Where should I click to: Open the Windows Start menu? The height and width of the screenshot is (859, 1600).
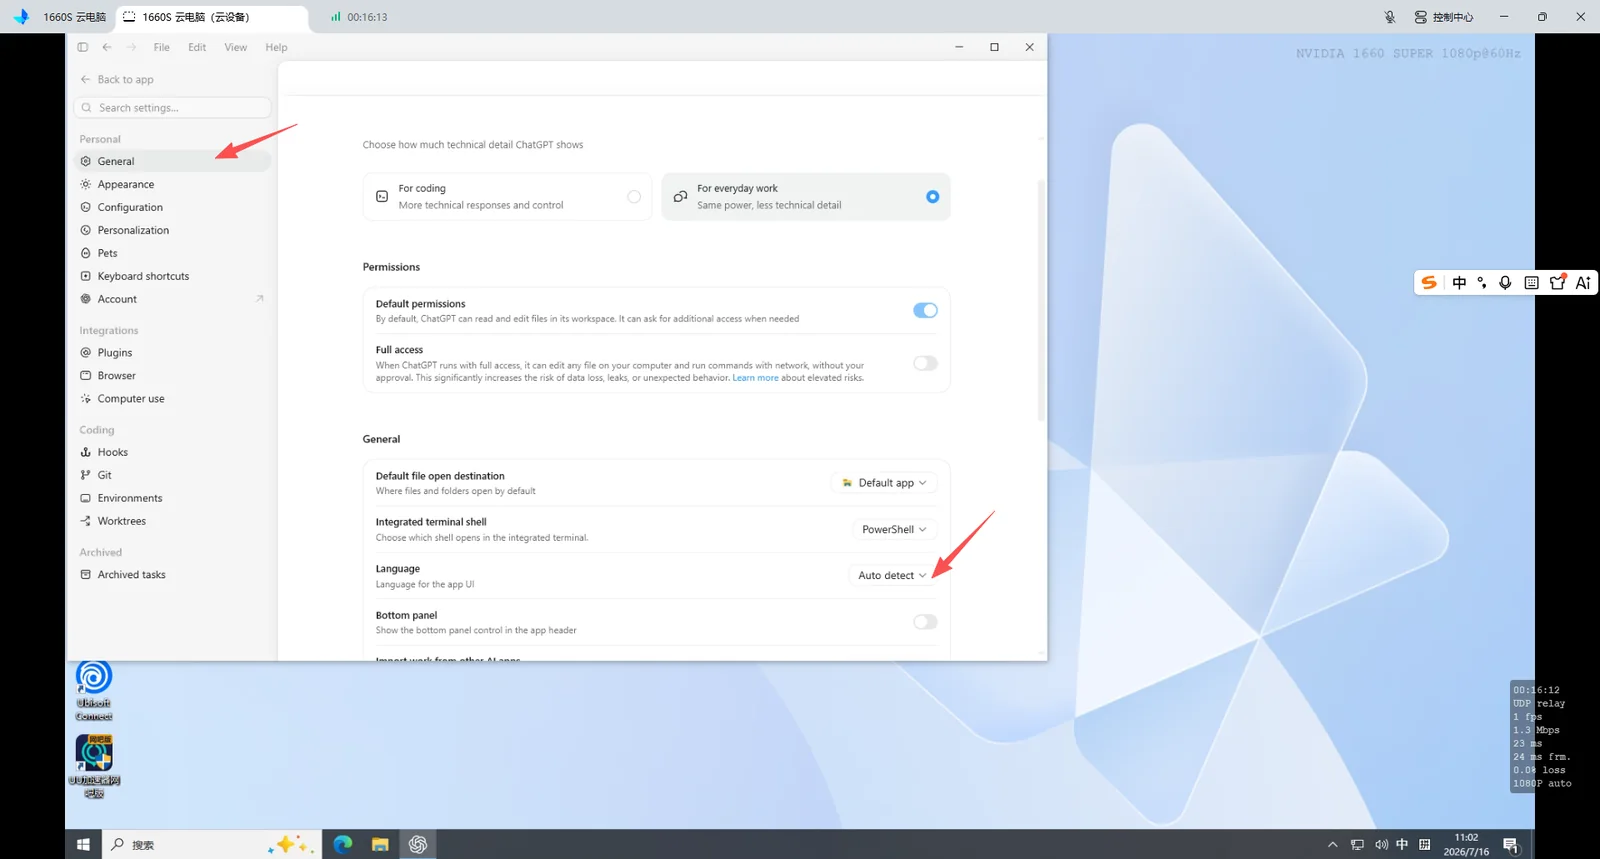click(x=83, y=845)
